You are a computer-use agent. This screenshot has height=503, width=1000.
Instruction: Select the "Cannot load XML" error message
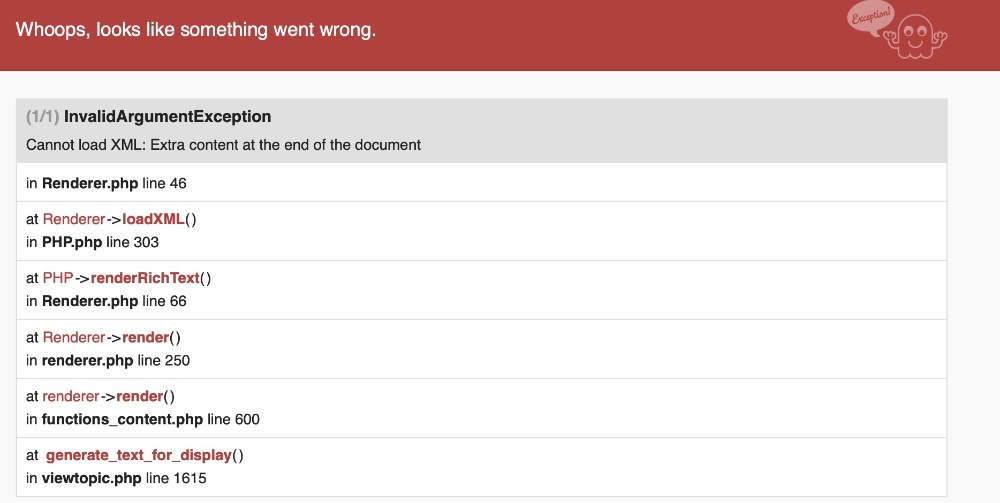[x=223, y=145]
